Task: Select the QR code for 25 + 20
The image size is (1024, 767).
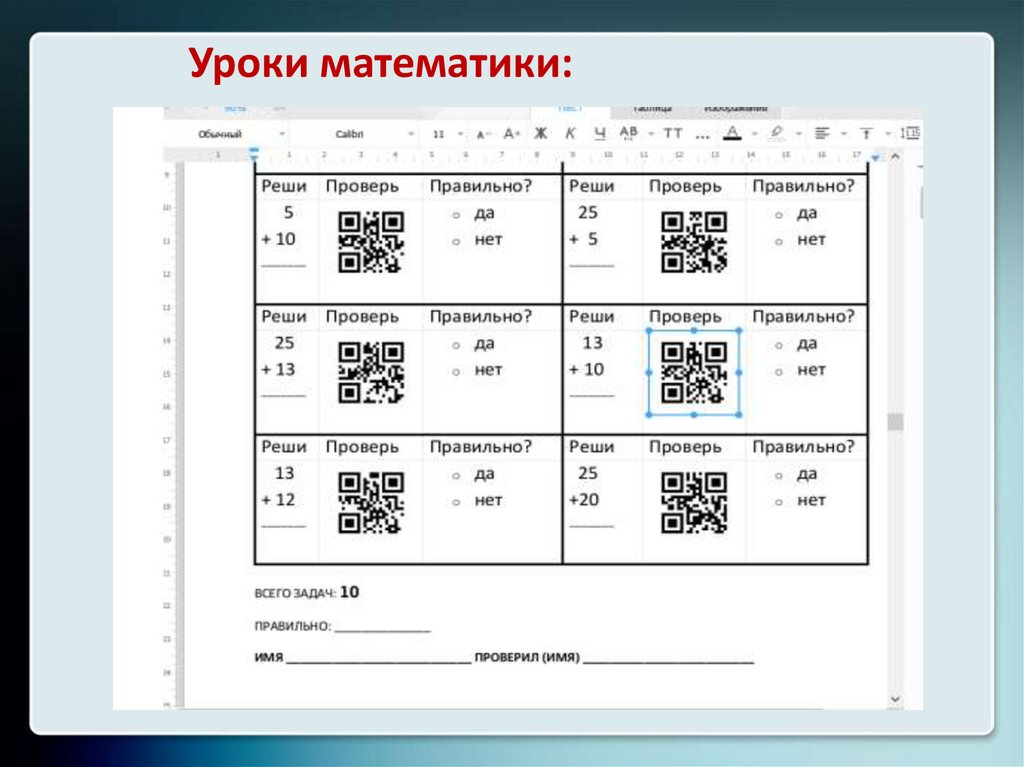Action: [694, 502]
